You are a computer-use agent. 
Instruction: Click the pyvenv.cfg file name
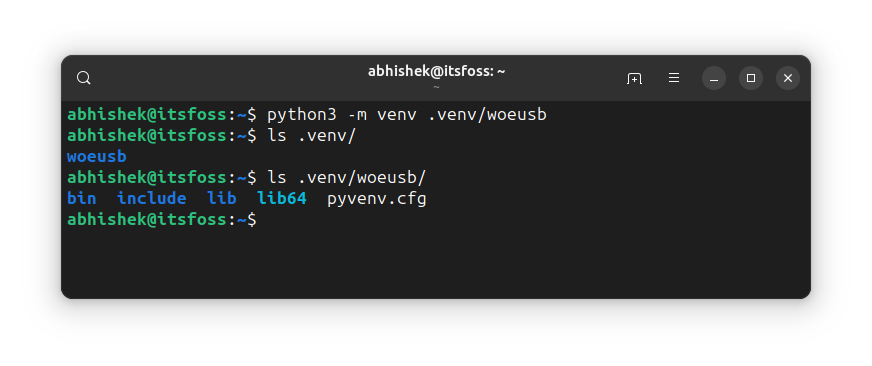coord(376,199)
